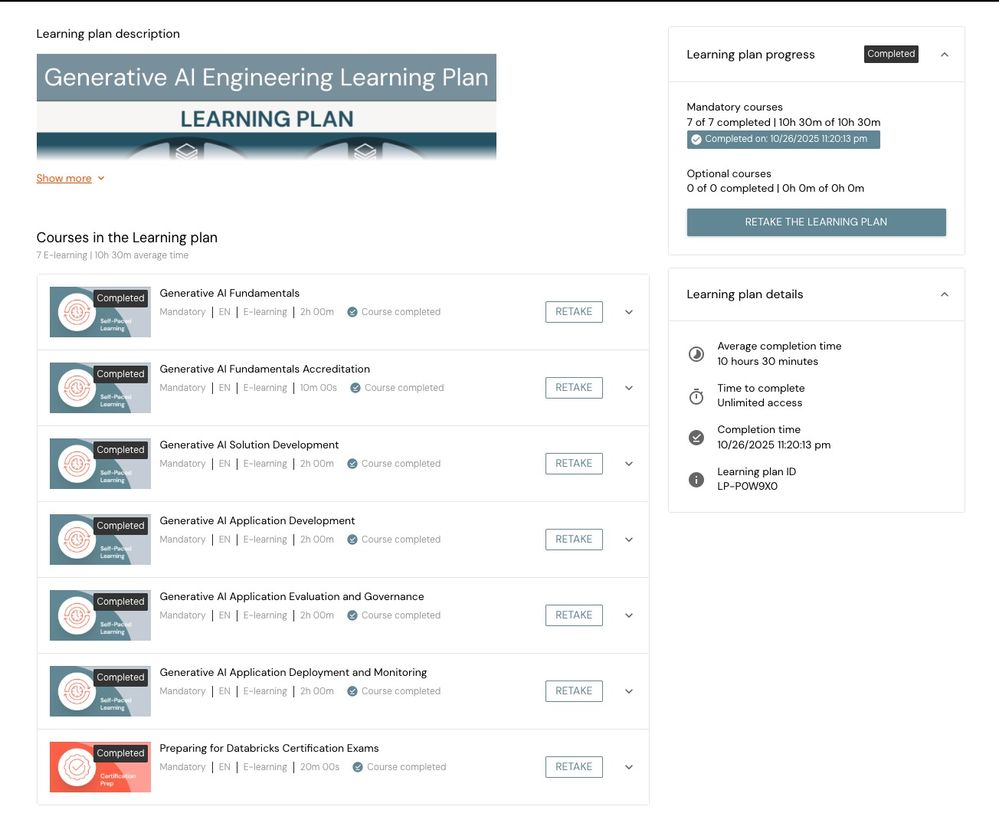Click the completed checkmark icon for Generative AI Solution Development
This screenshot has height=837, width=999.
352,464
